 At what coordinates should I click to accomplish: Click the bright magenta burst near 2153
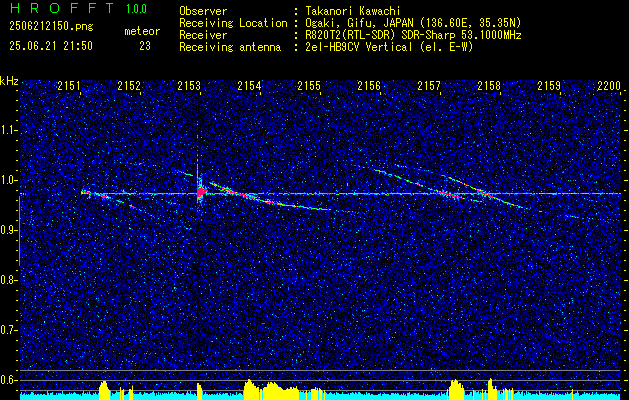201,191
